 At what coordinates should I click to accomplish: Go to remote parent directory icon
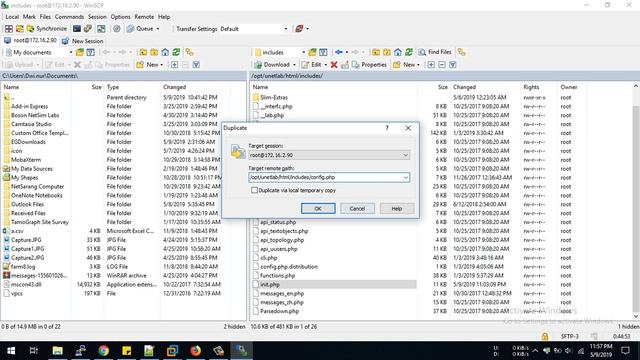pos(376,52)
